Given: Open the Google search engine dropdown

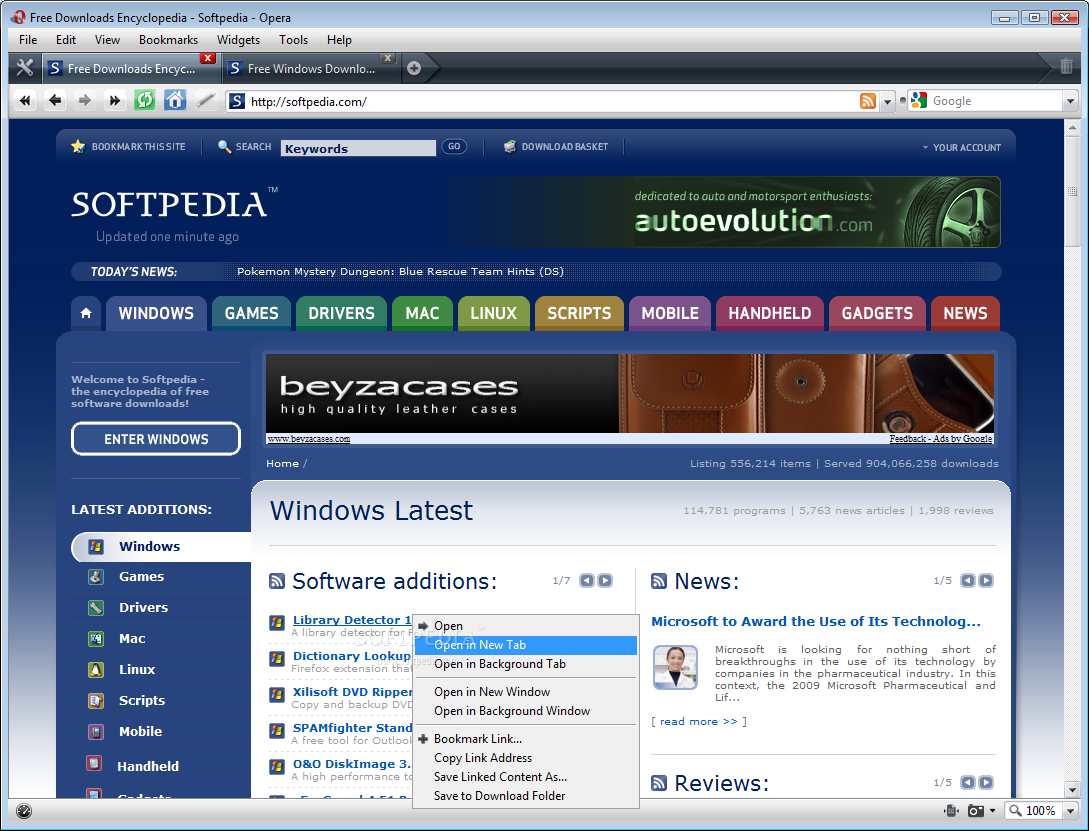Looking at the screenshot, I should (x=1070, y=101).
